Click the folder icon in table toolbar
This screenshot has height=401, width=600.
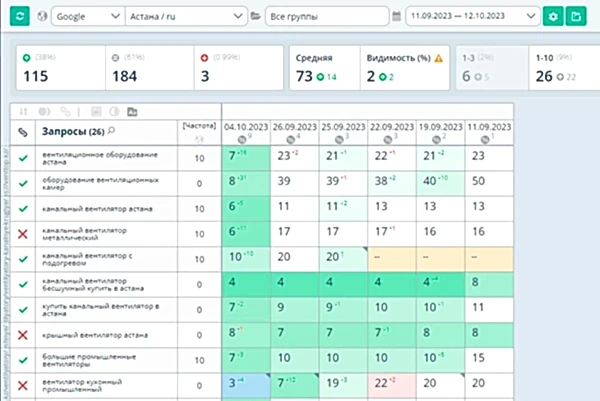[x=133, y=111]
